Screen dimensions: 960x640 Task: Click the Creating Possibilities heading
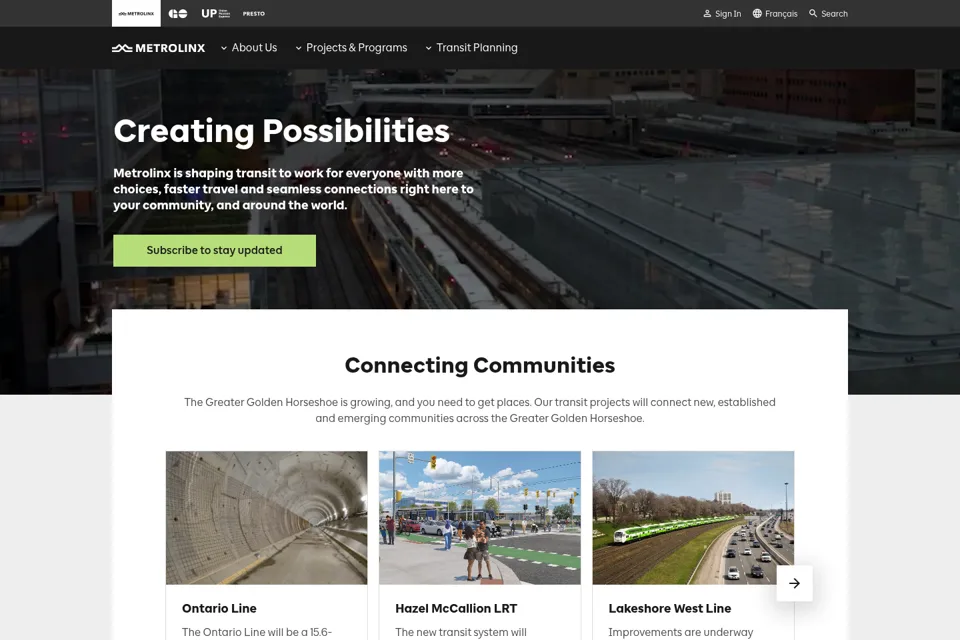coord(282,131)
